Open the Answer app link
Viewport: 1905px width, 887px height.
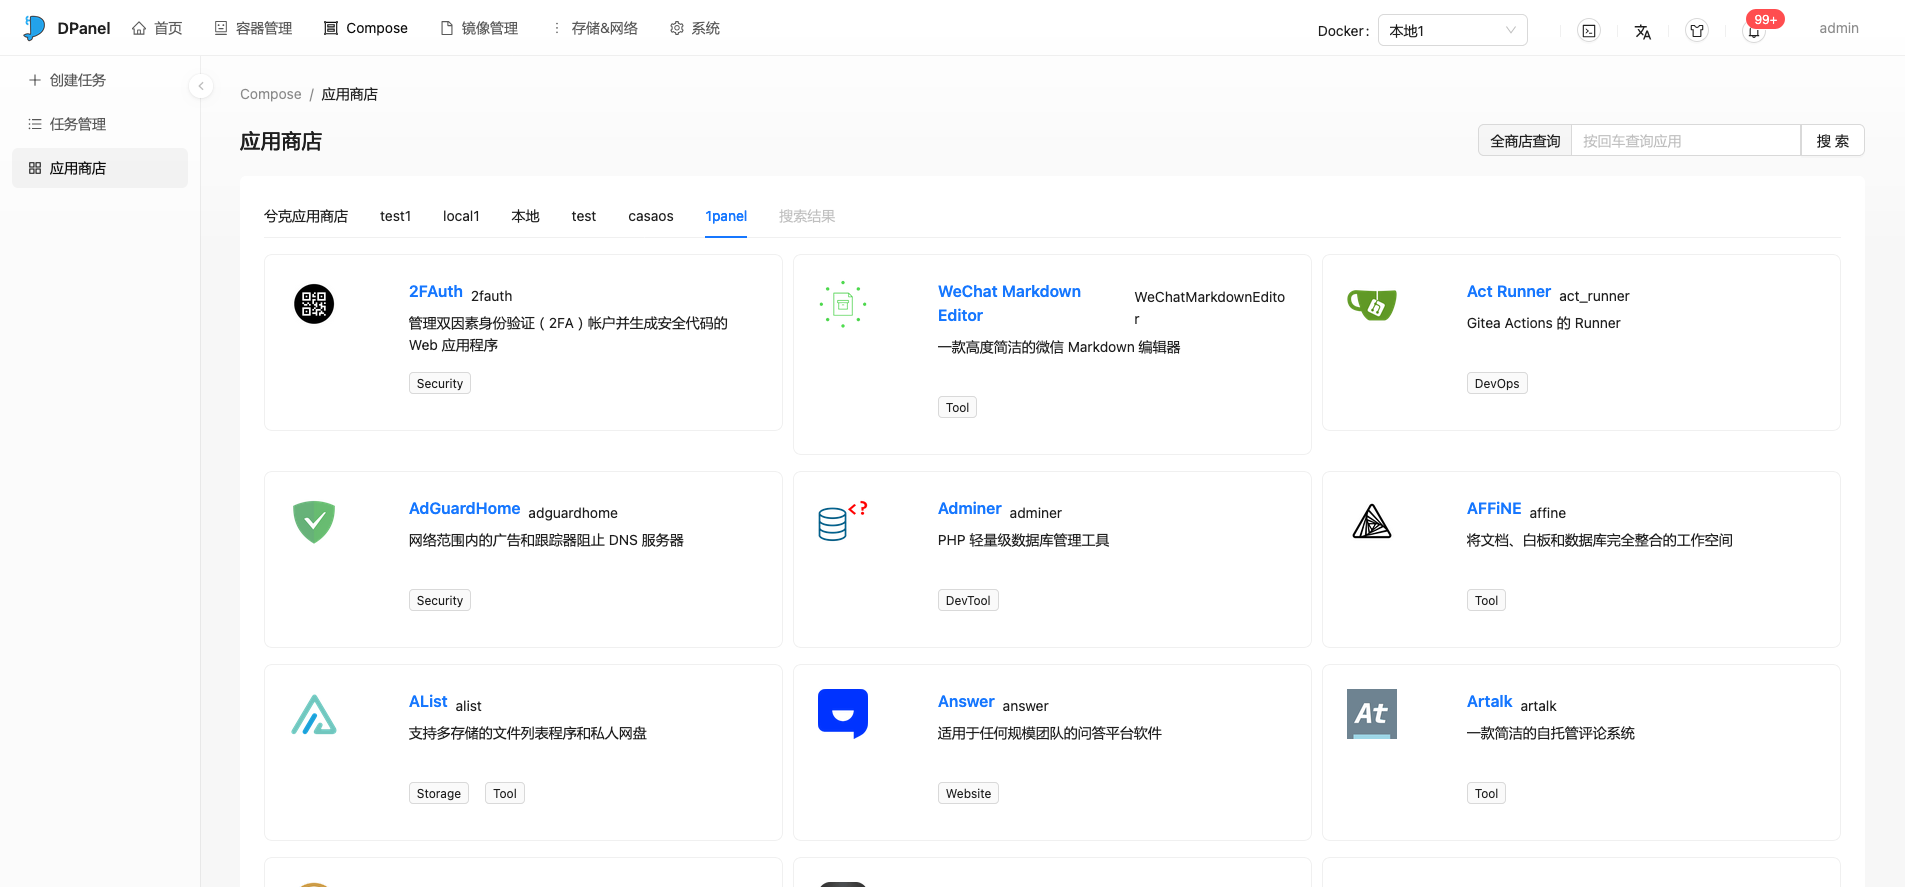pyautogui.click(x=966, y=701)
